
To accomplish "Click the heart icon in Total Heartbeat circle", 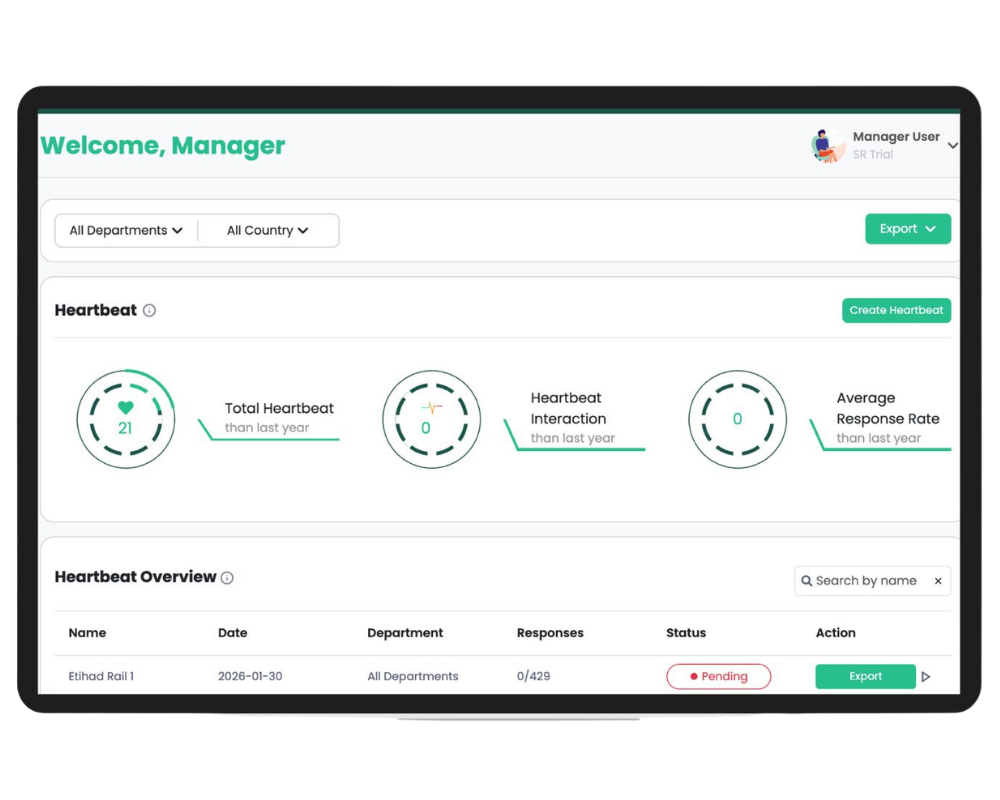I will pyautogui.click(x=125, y=407).
